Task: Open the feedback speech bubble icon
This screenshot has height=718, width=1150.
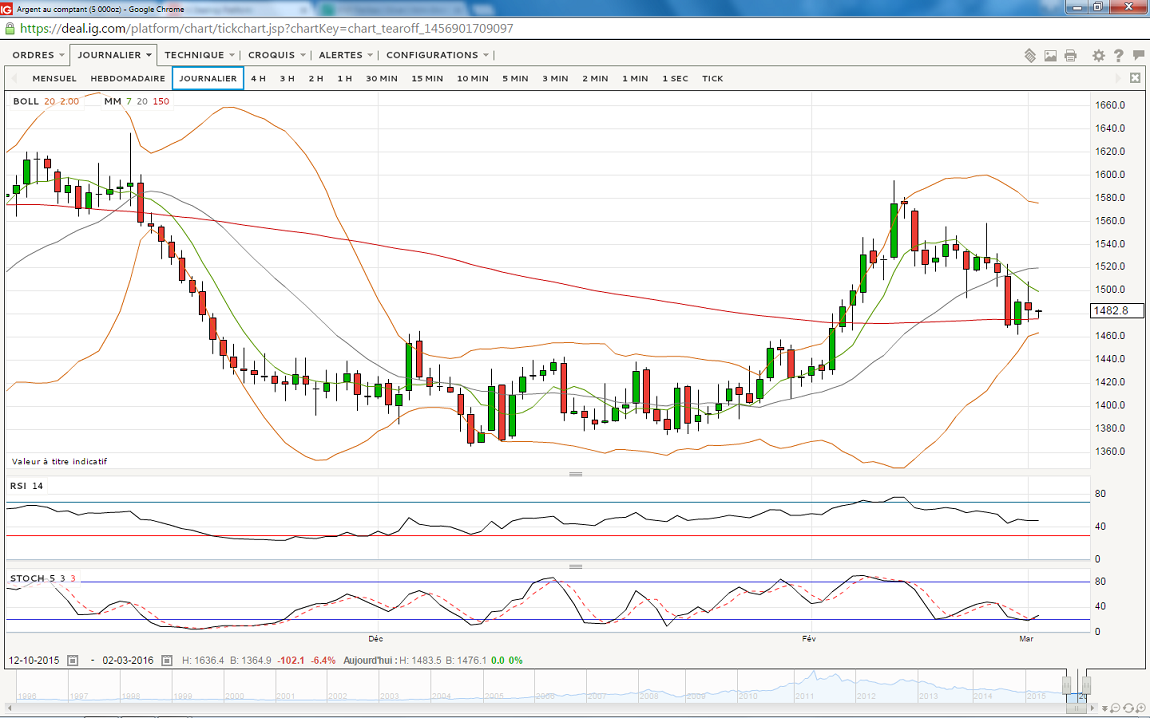Action: pyautogui.click(x=1137, y=56)
